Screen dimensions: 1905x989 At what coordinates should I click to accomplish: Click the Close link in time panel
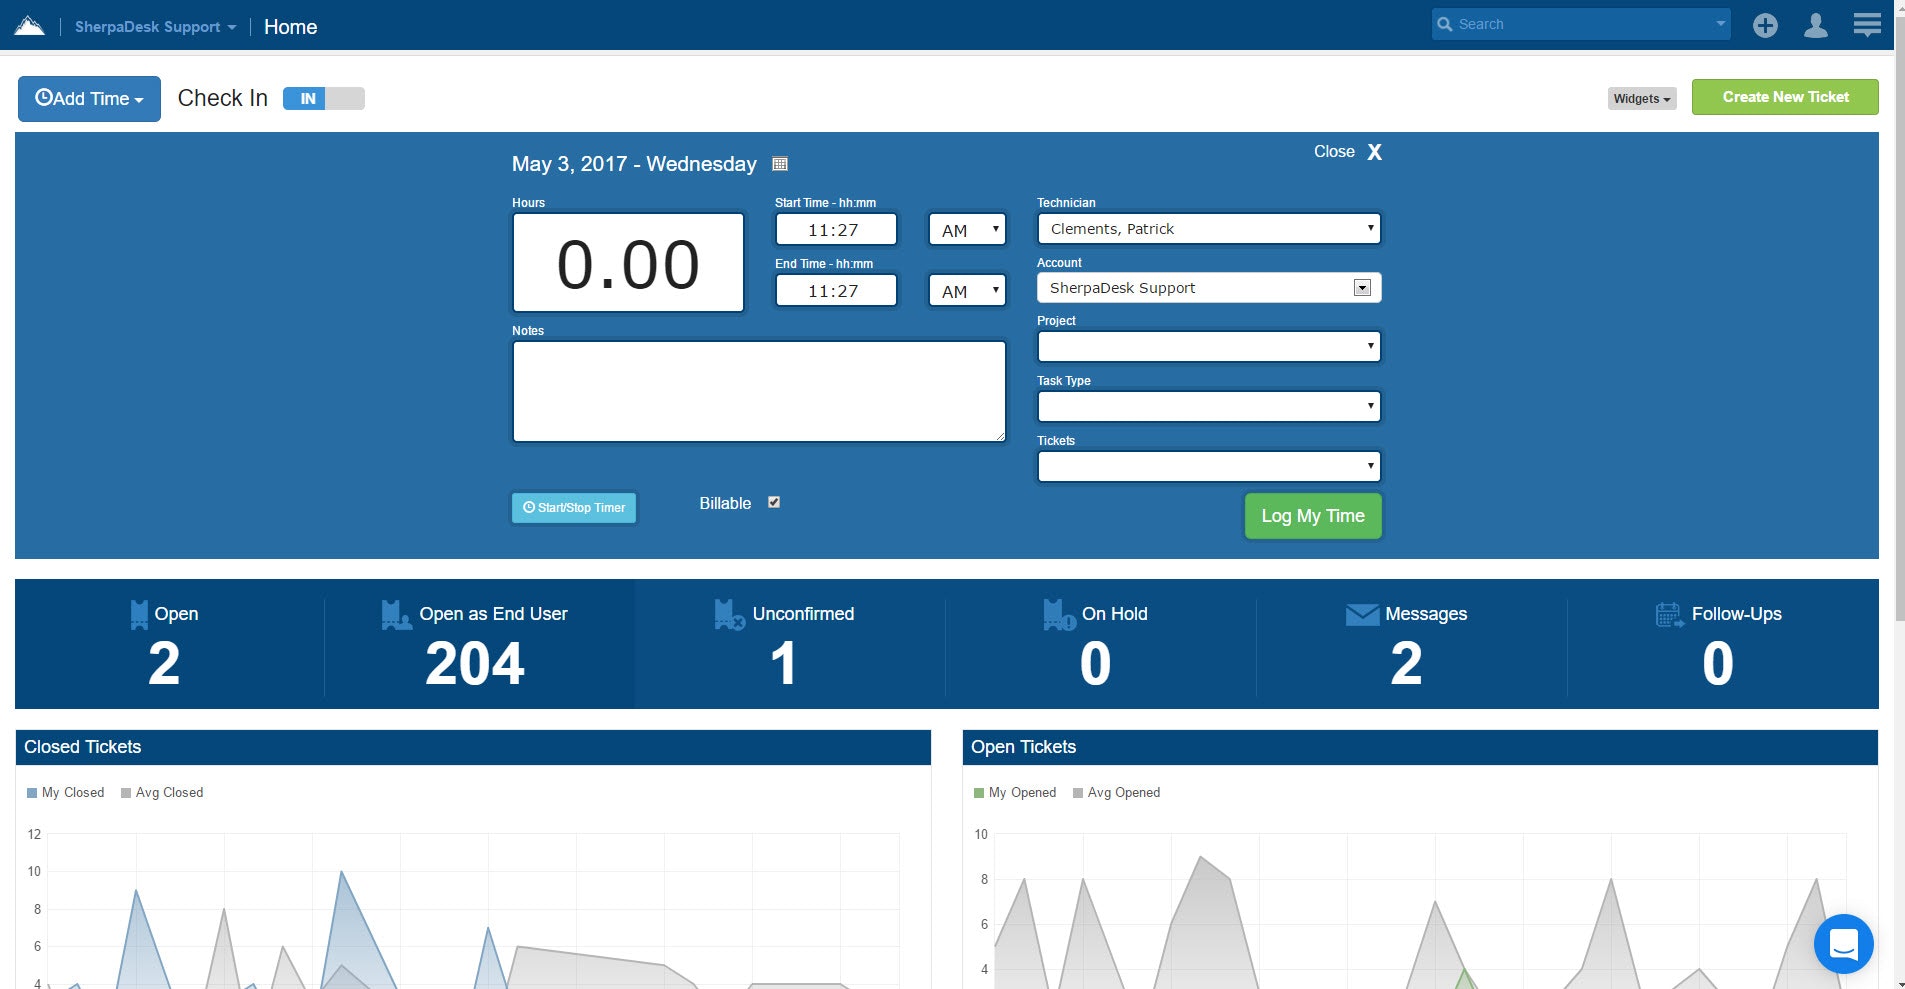pyautogui.click(x=1334, y=152)
